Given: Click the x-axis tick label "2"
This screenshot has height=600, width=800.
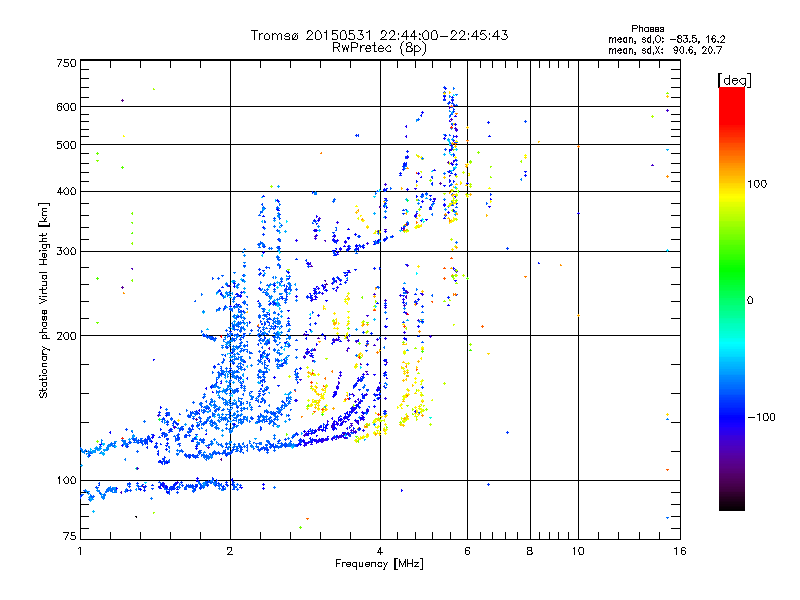Looking at the screenshot, I should 230,551.
